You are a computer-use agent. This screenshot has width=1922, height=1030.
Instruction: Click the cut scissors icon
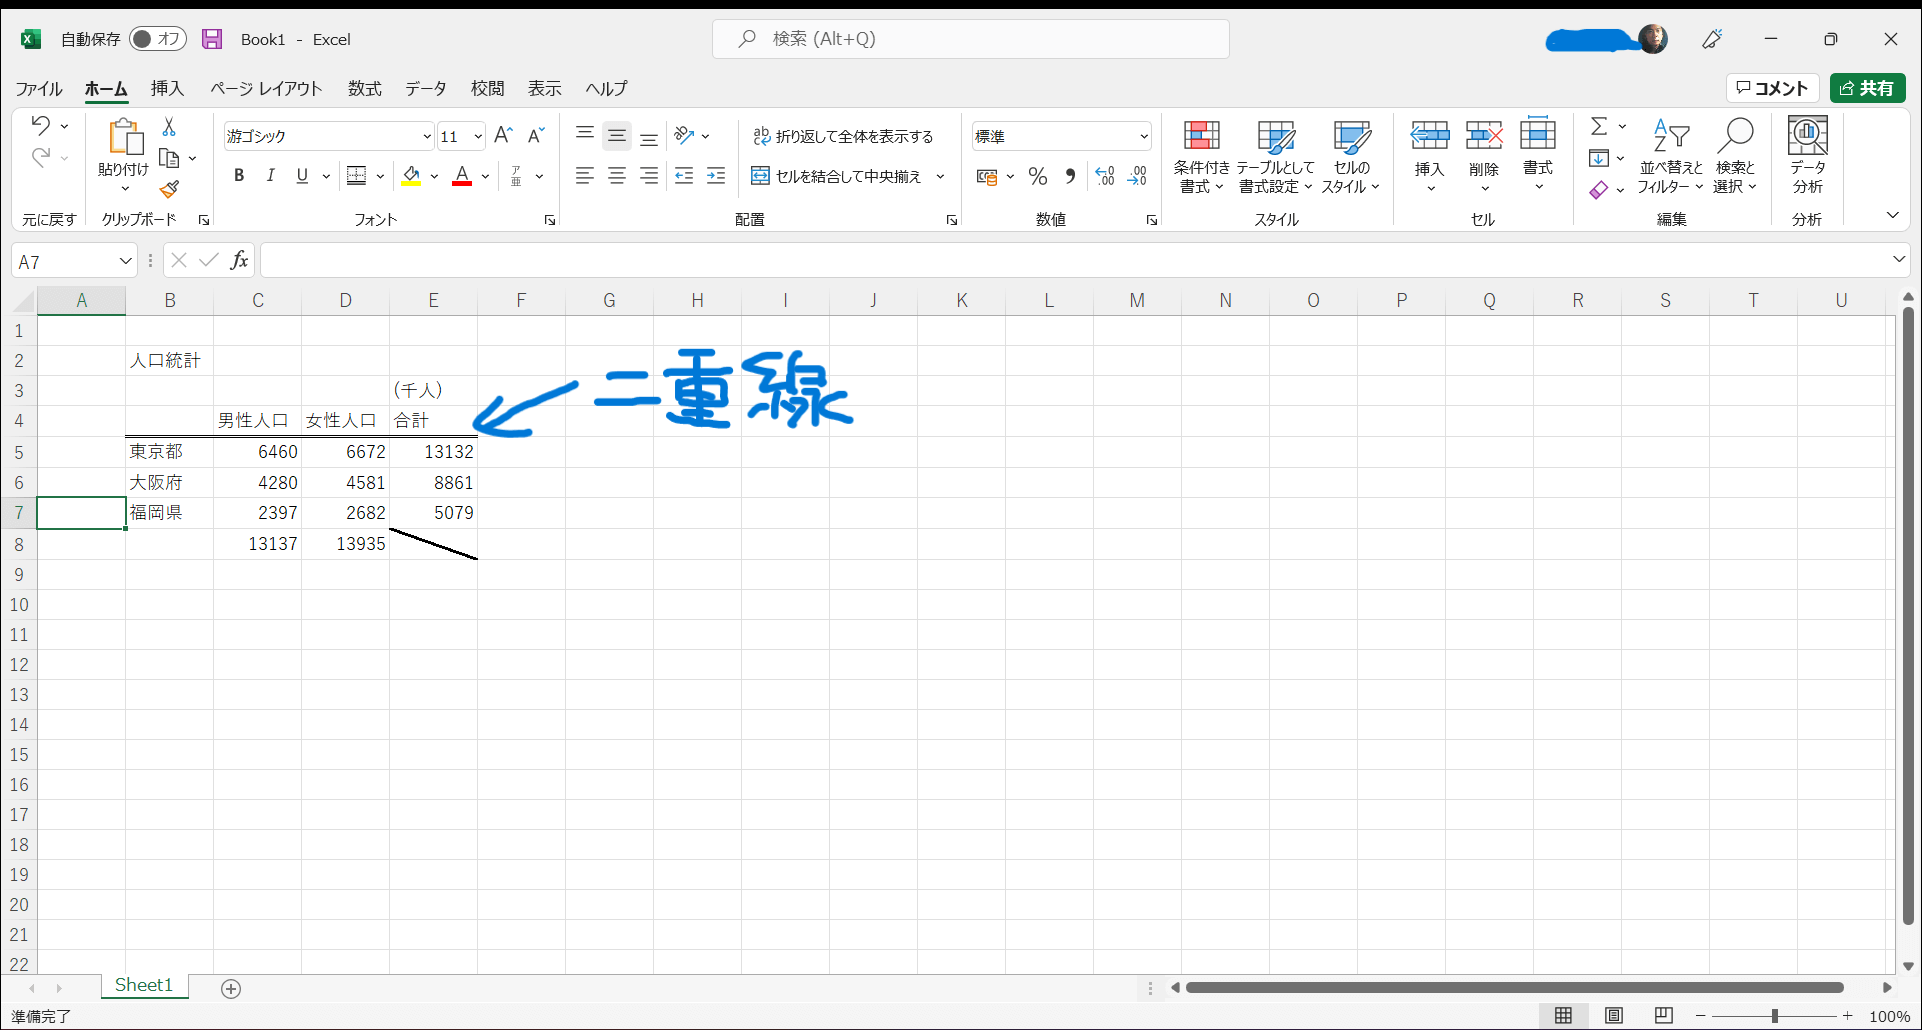coord(169,127)
